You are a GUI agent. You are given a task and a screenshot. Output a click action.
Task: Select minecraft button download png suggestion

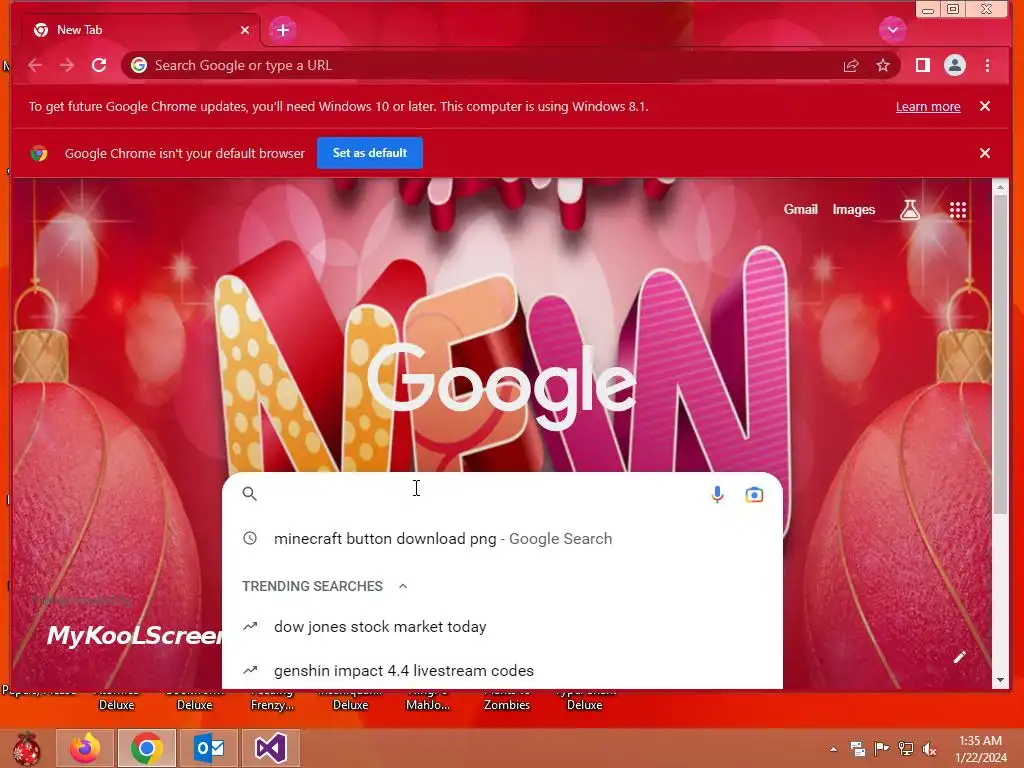click(x=502, y=539)
